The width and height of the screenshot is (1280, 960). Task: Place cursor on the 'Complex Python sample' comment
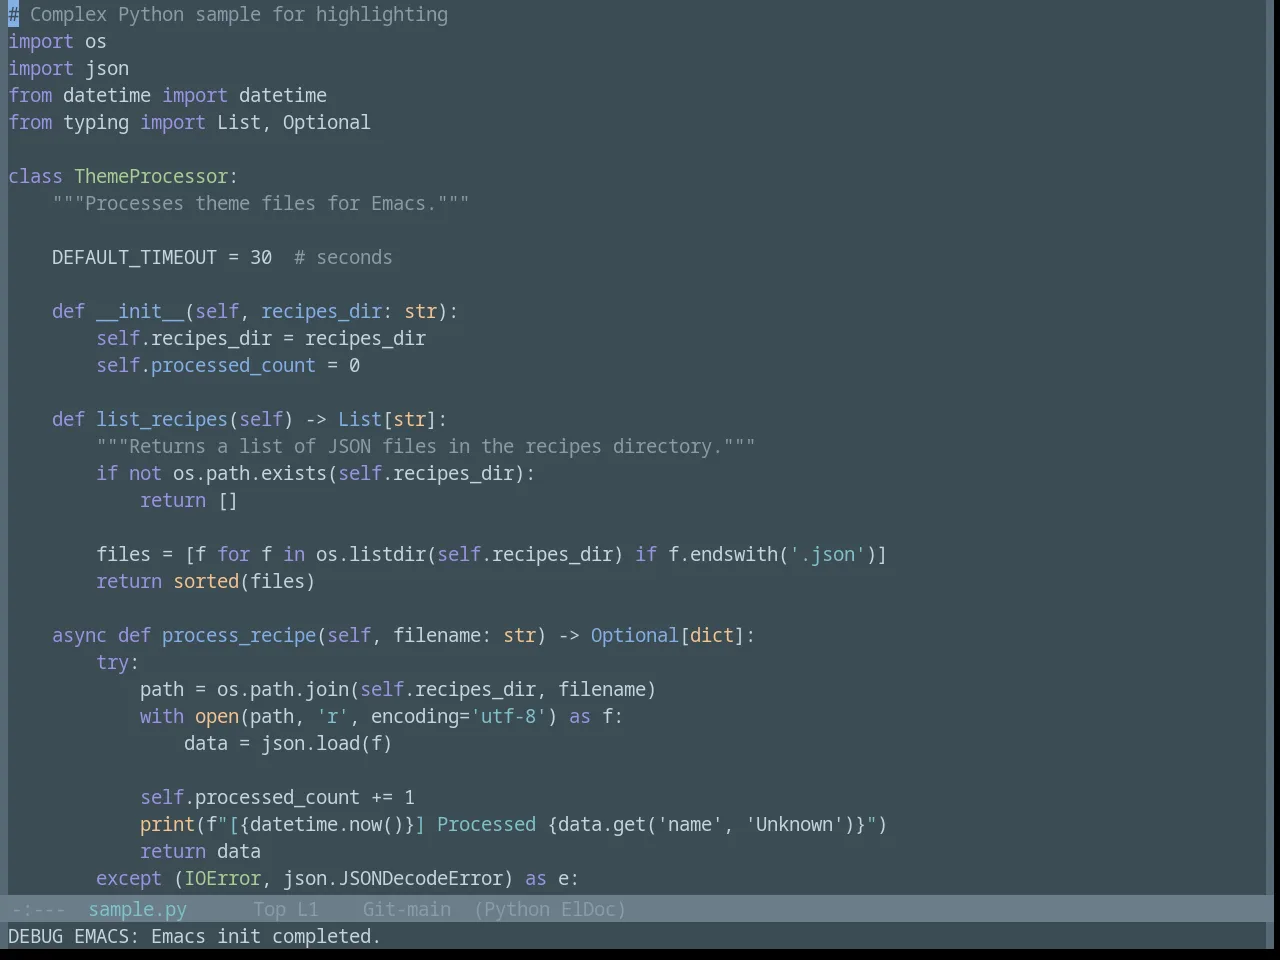(228, 14)
